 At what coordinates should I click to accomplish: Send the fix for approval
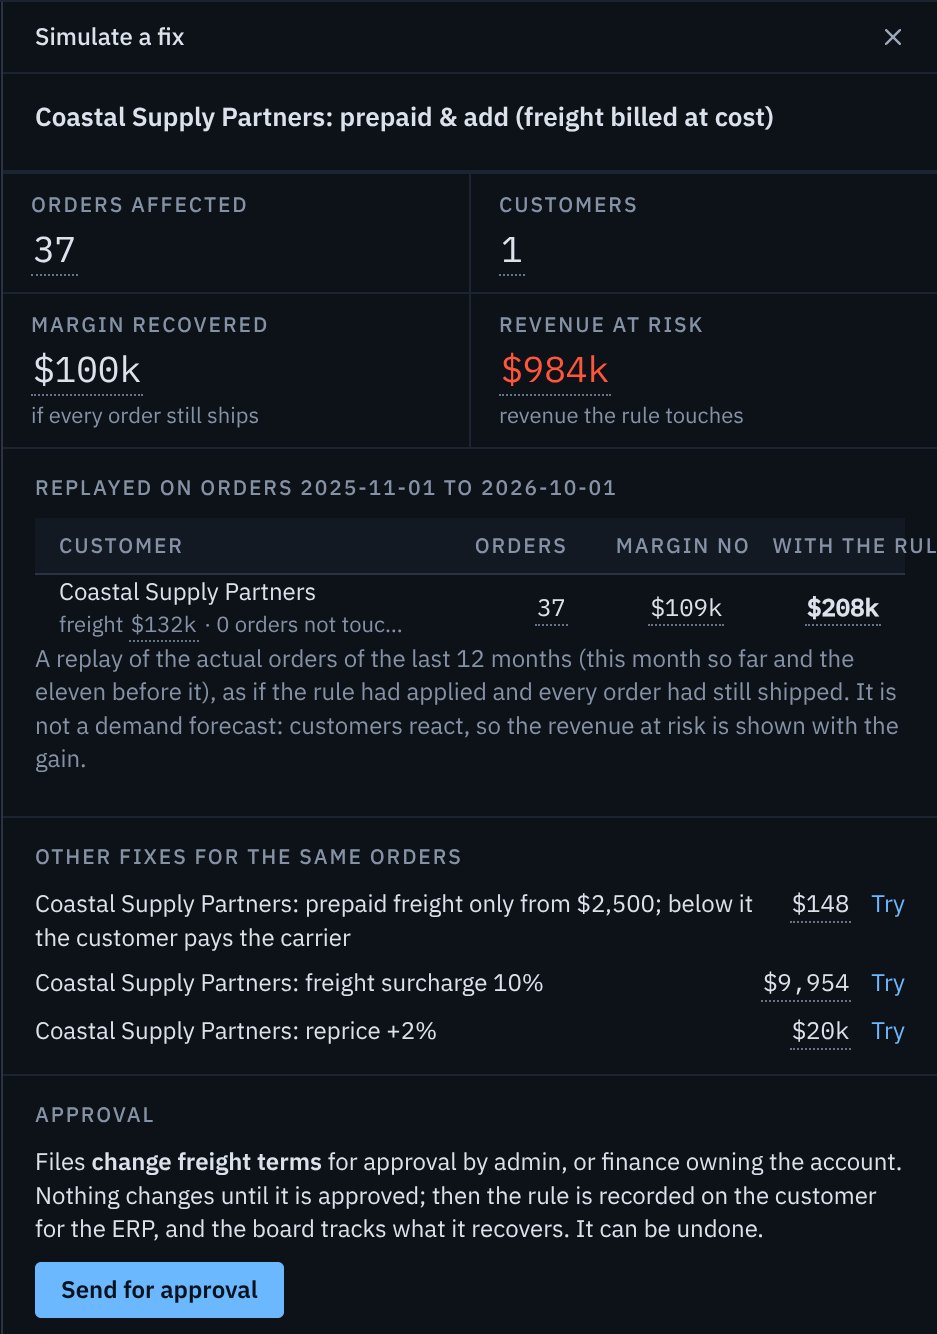point(159,1290)
